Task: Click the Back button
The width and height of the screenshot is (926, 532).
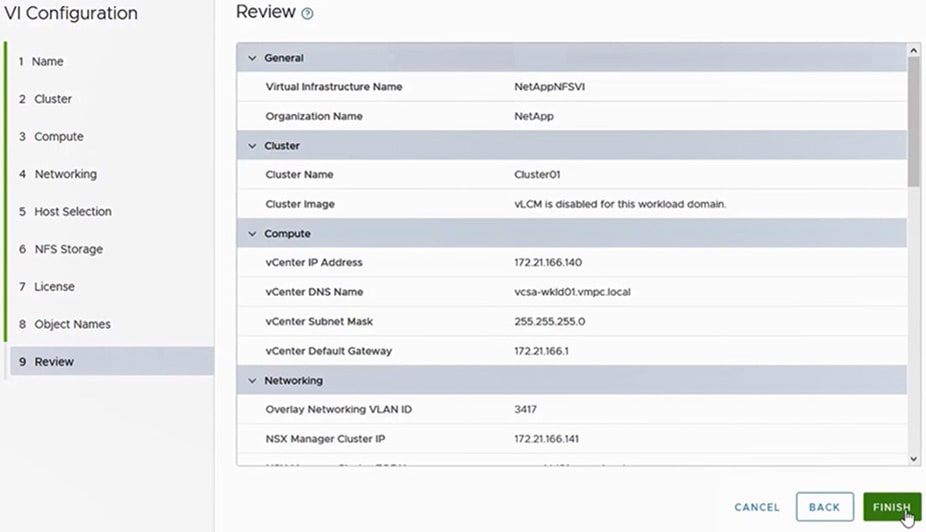Action: (x=824, y=507)
